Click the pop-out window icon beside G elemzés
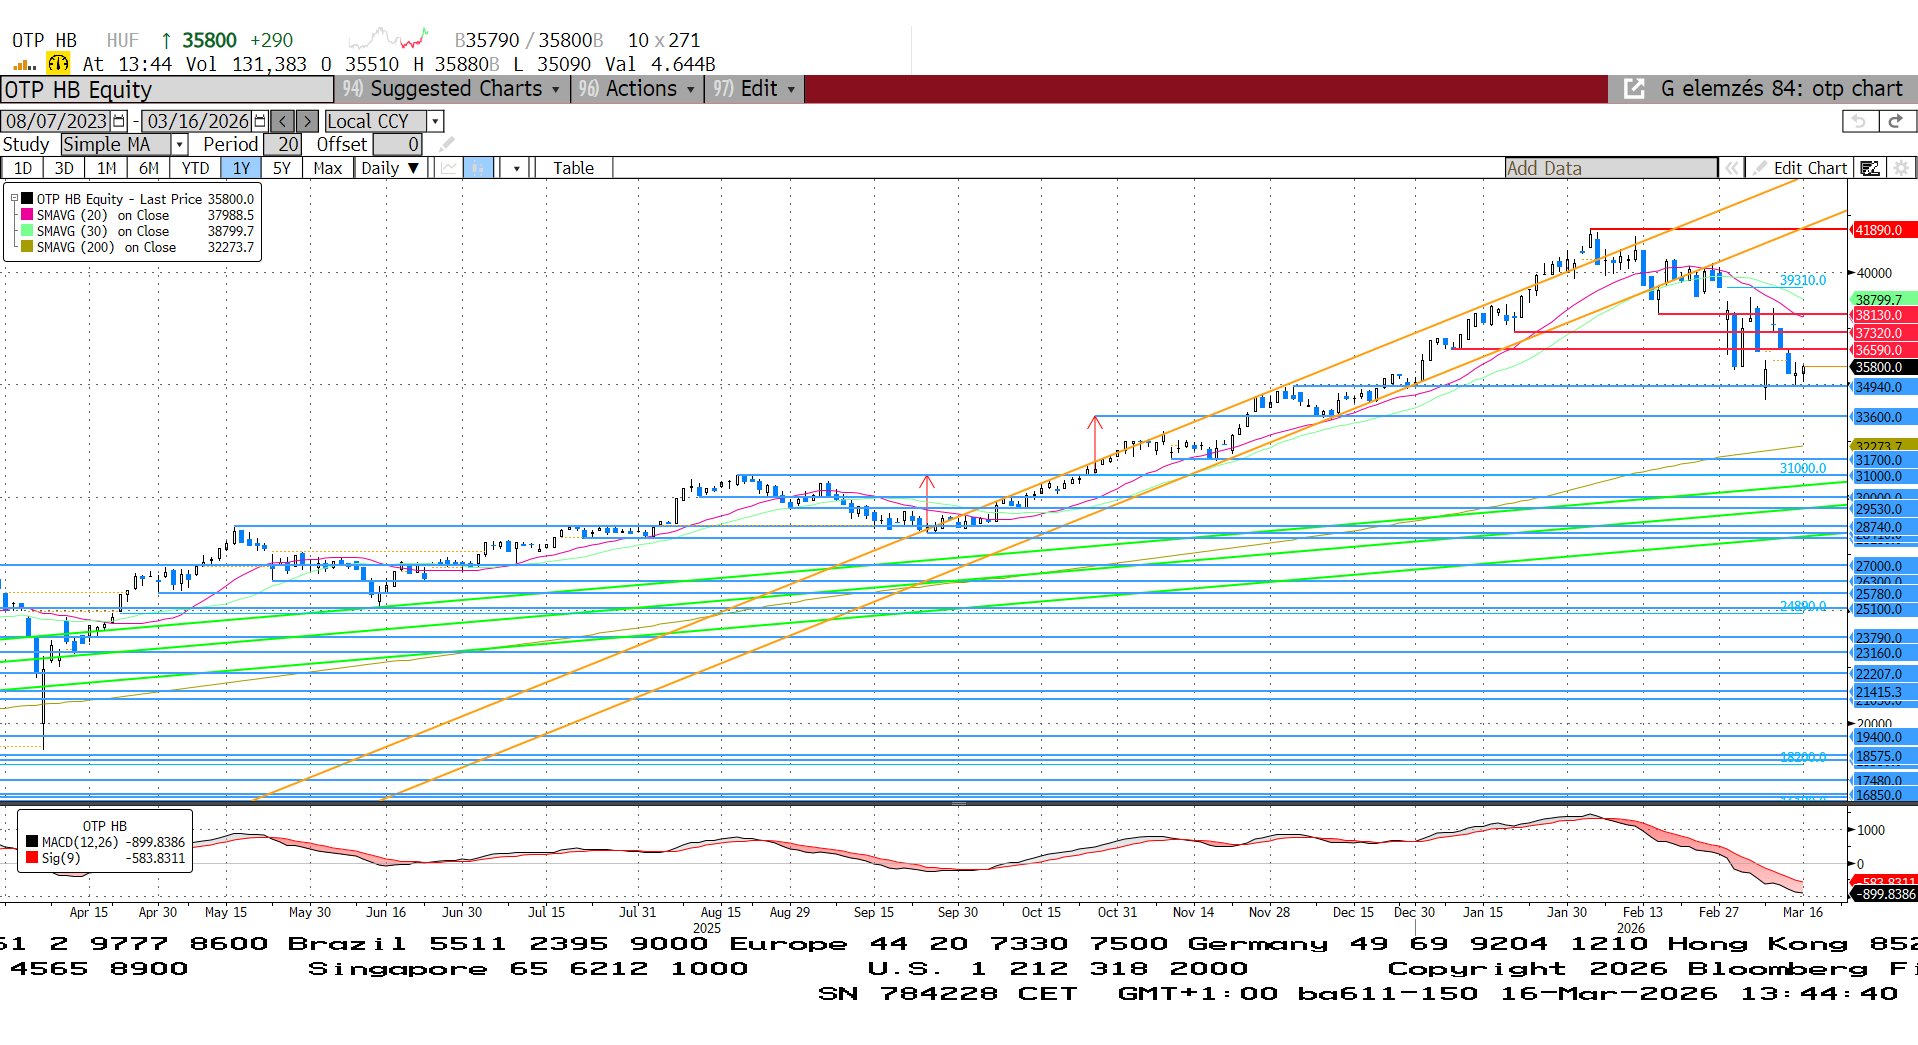The height and width of the screenshot is (1045, 1918). point(1634,89)
